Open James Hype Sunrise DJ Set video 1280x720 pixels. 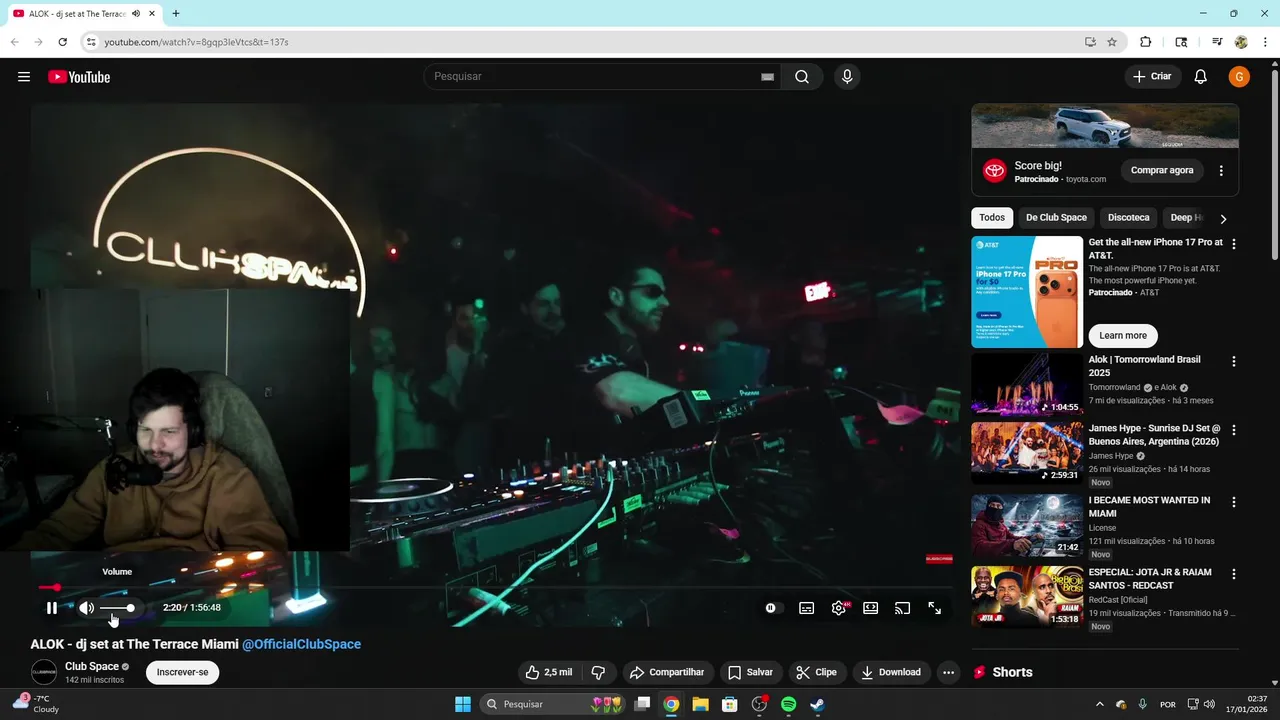1027,453
